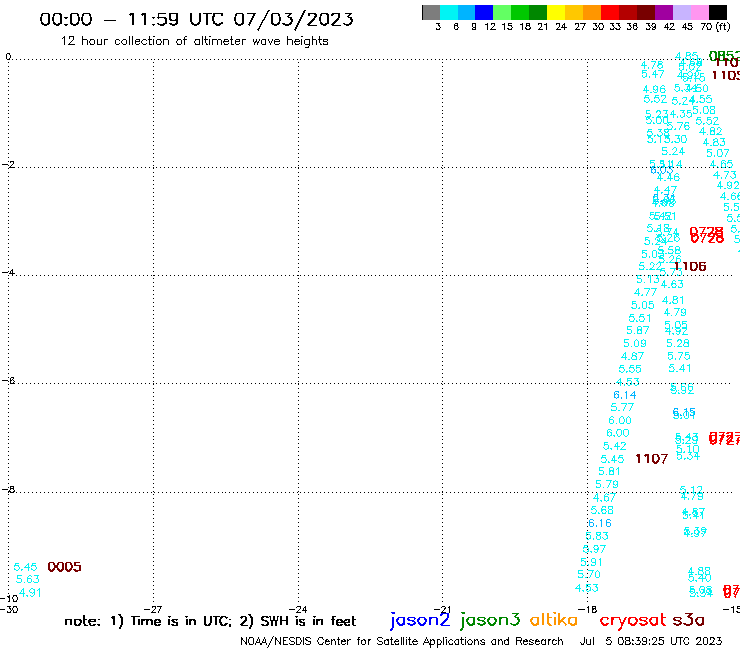The height and width of the screenshot is (650, 740).
Task: Click the '5.91' wave height value
Action: pyautogui.click(x=591, y=562)
